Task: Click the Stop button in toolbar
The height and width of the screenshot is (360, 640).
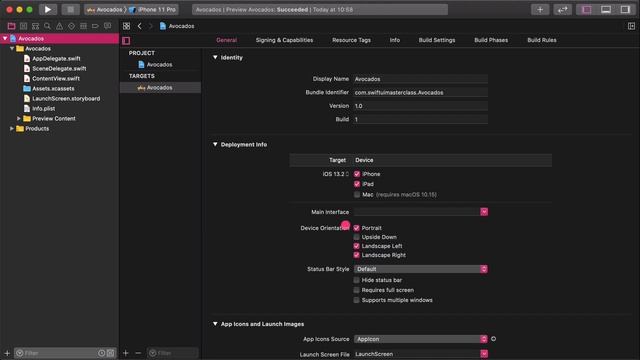Action: [70, 9]
